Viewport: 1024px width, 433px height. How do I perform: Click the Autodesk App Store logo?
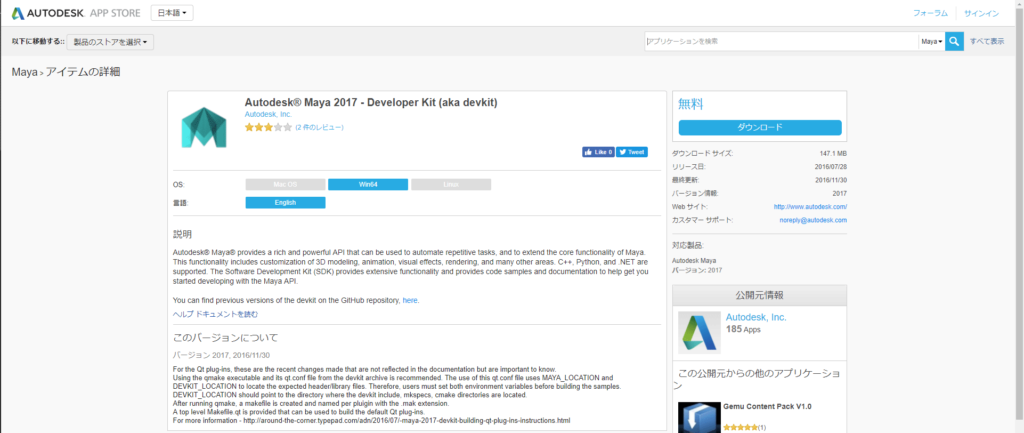pos(75,13)
